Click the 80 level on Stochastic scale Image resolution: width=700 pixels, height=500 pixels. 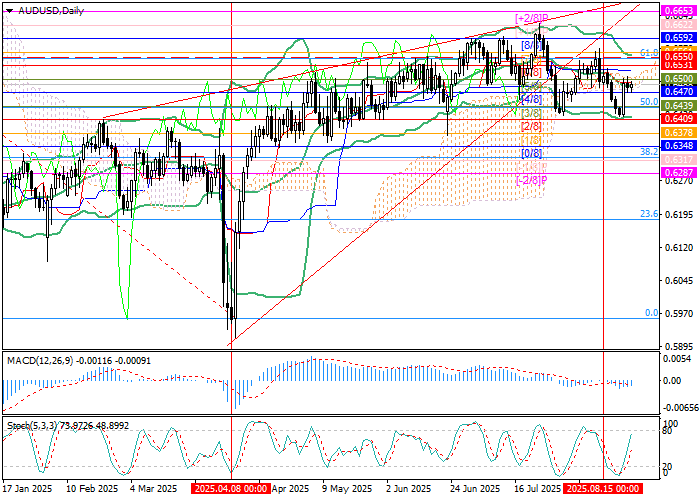click(667, 431)
